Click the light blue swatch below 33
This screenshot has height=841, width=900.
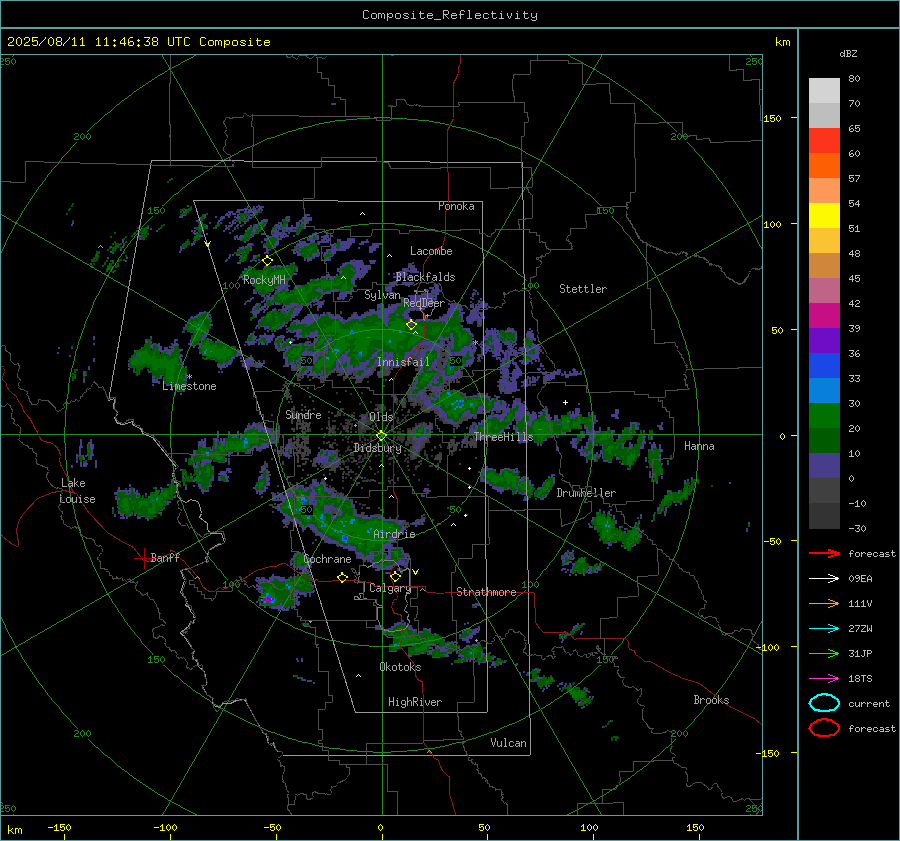tap(824, 390)
